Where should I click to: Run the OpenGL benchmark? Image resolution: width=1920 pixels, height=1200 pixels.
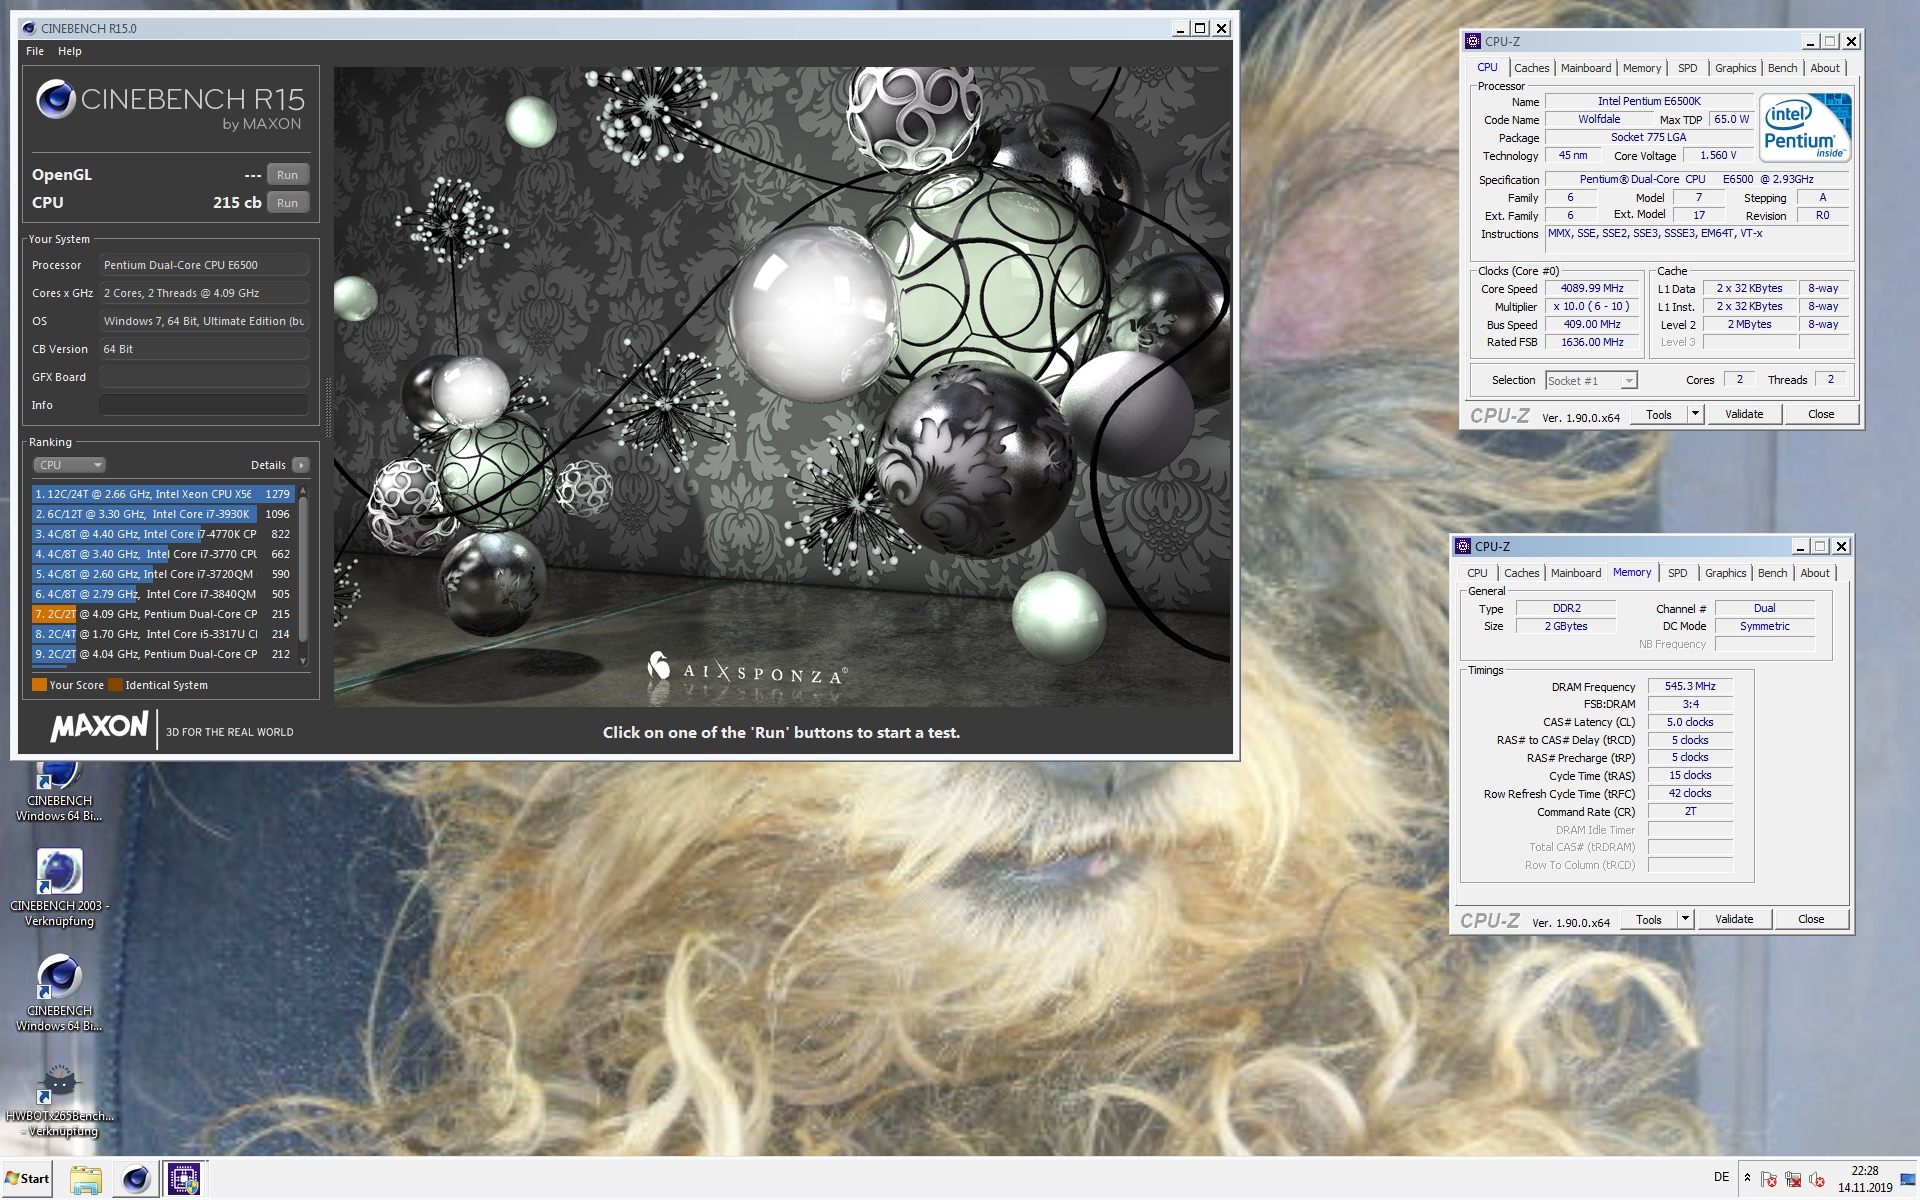[287, 175]
